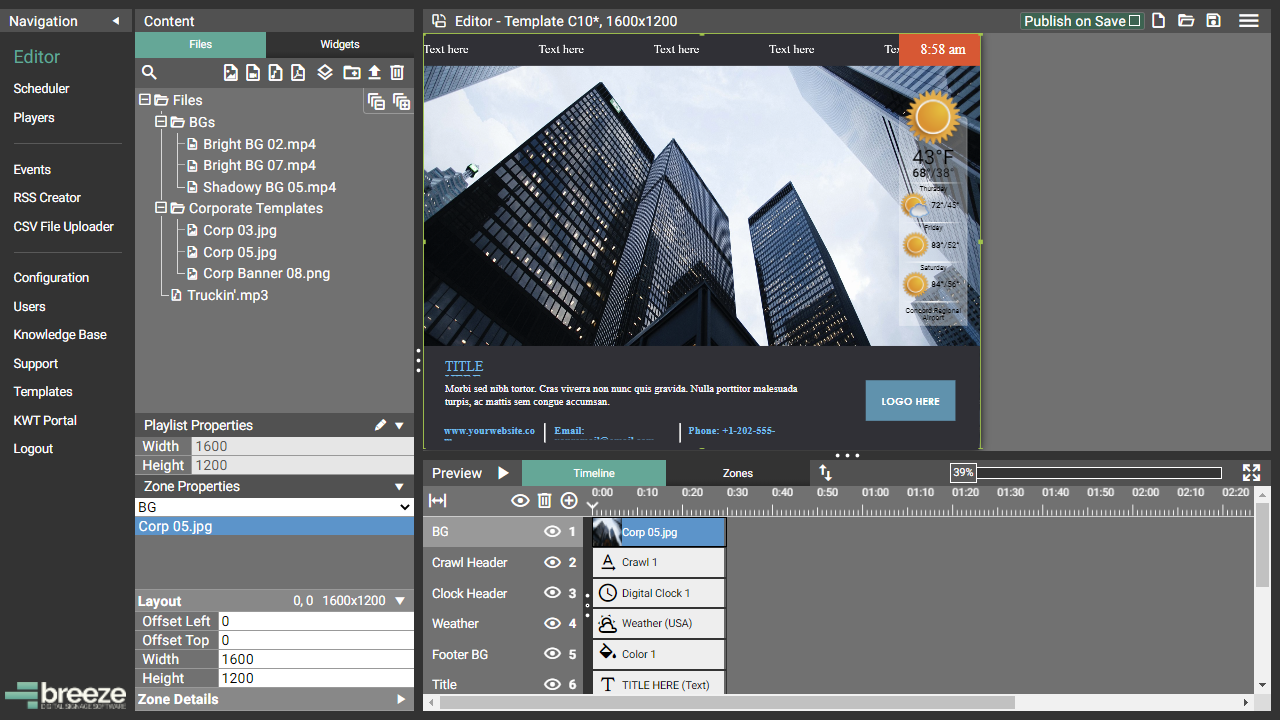Play the template preview
Image resolution: width=1280 pixels, height=720 pixels.
(x=503, y=473)
